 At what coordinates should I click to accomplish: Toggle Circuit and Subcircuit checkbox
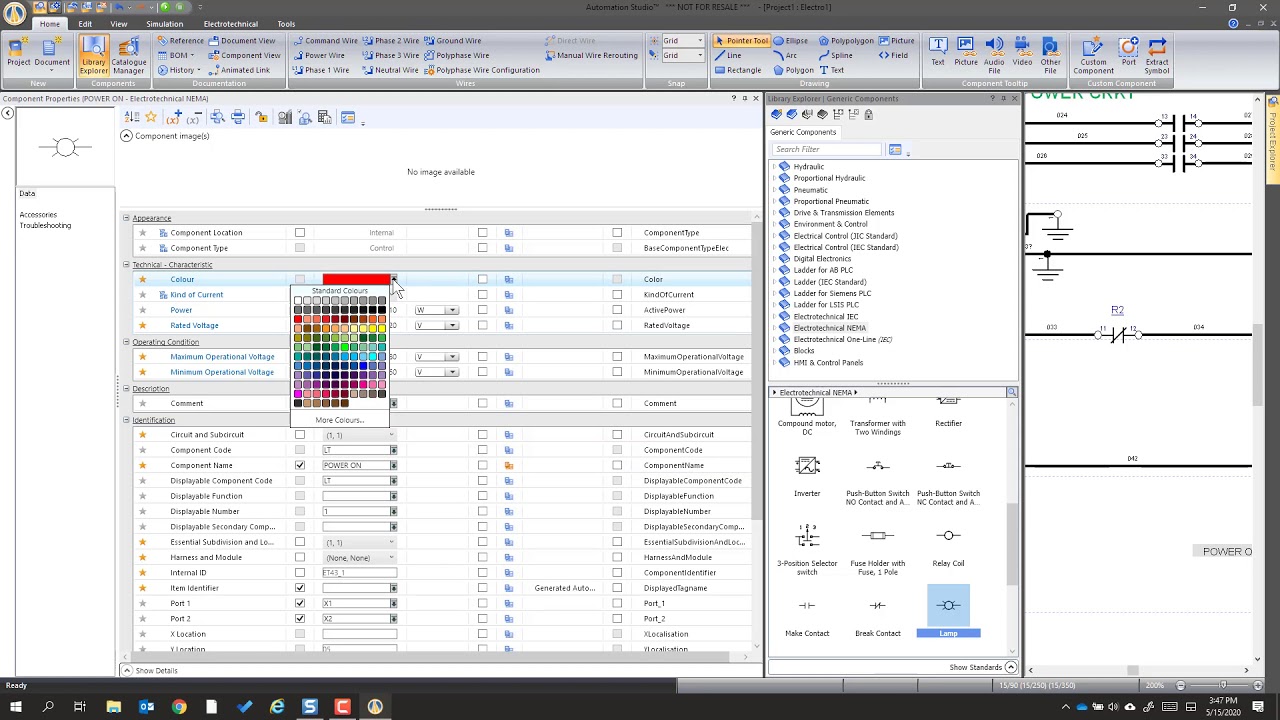tap(300, 434)
